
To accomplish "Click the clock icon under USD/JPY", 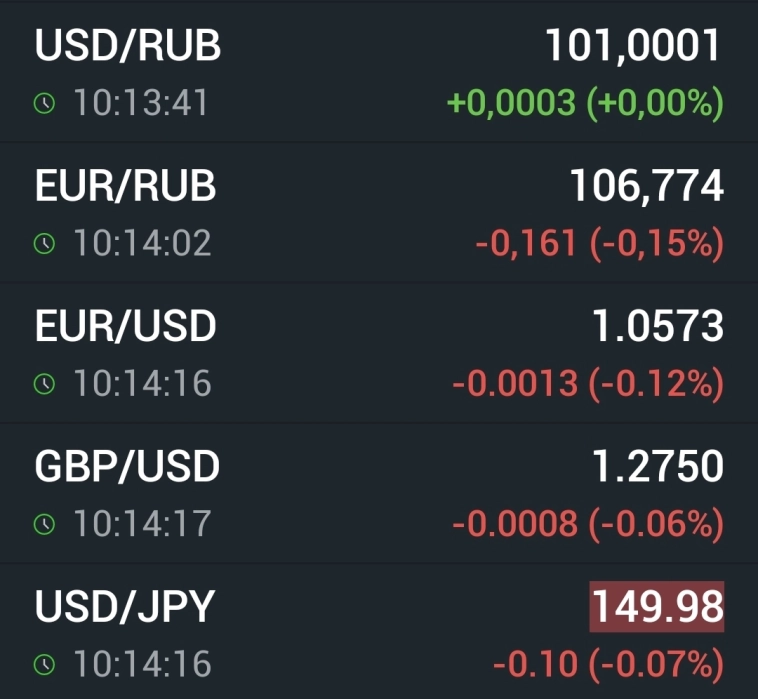I will pos(43,663).
